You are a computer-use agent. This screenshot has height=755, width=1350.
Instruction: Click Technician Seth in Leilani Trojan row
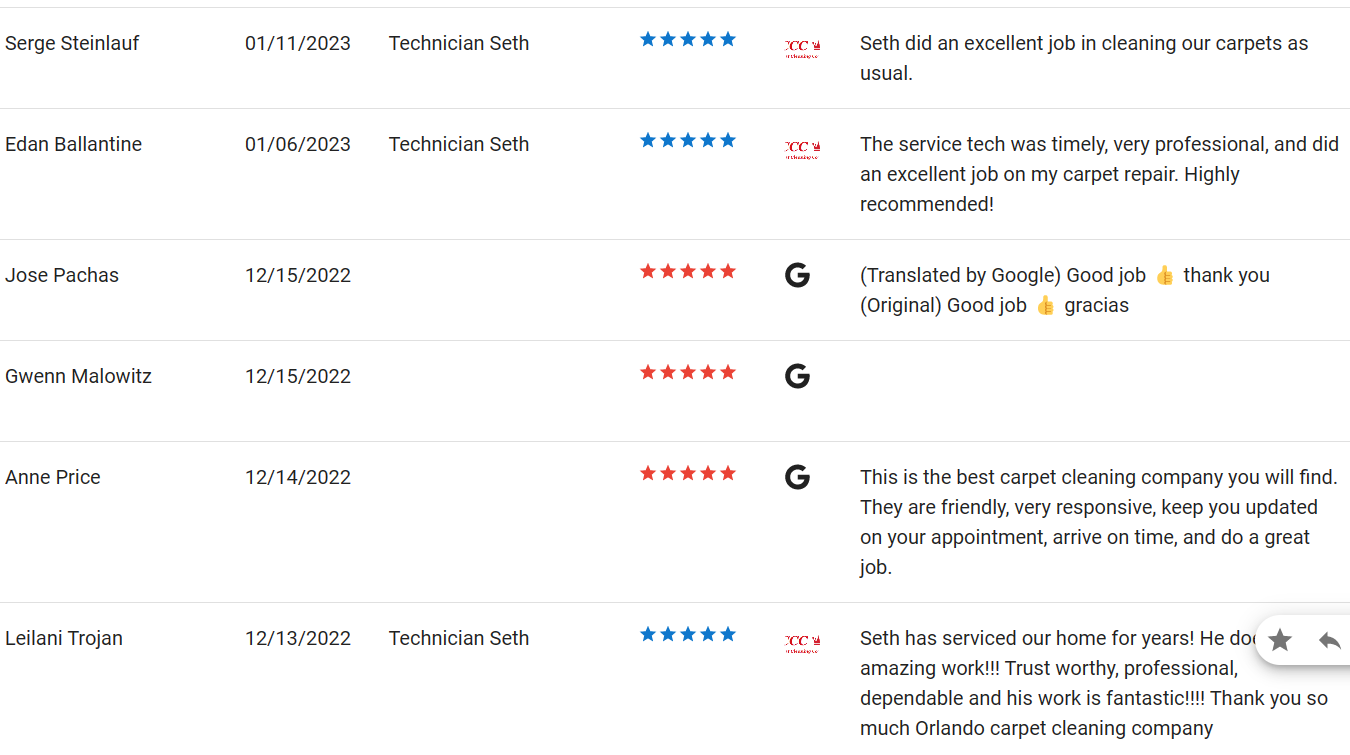click(x=459, y=638)
